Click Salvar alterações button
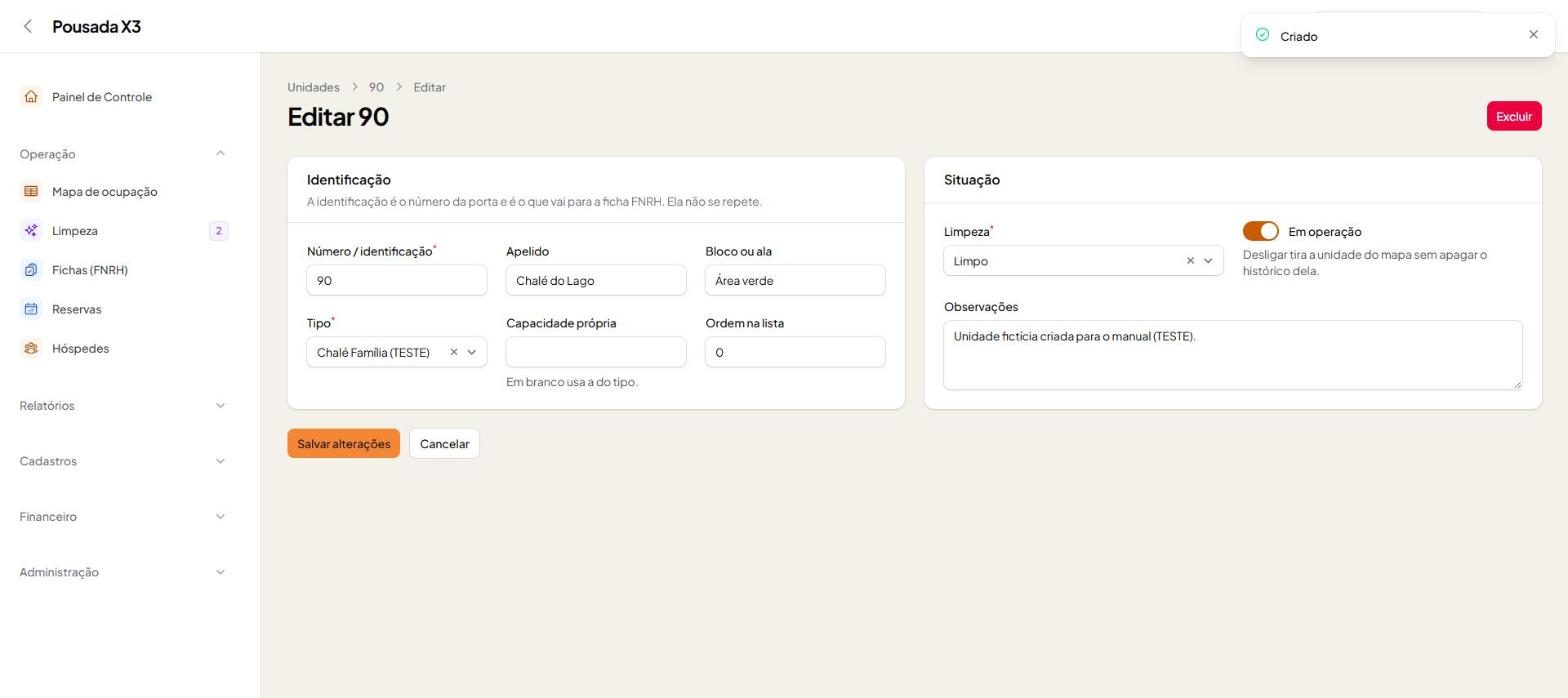 pos(343,444)
